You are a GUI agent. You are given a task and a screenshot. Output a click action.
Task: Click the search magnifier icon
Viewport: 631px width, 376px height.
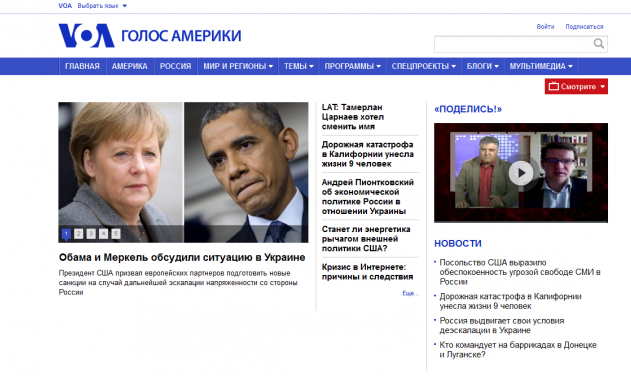(x=599, y=43)
